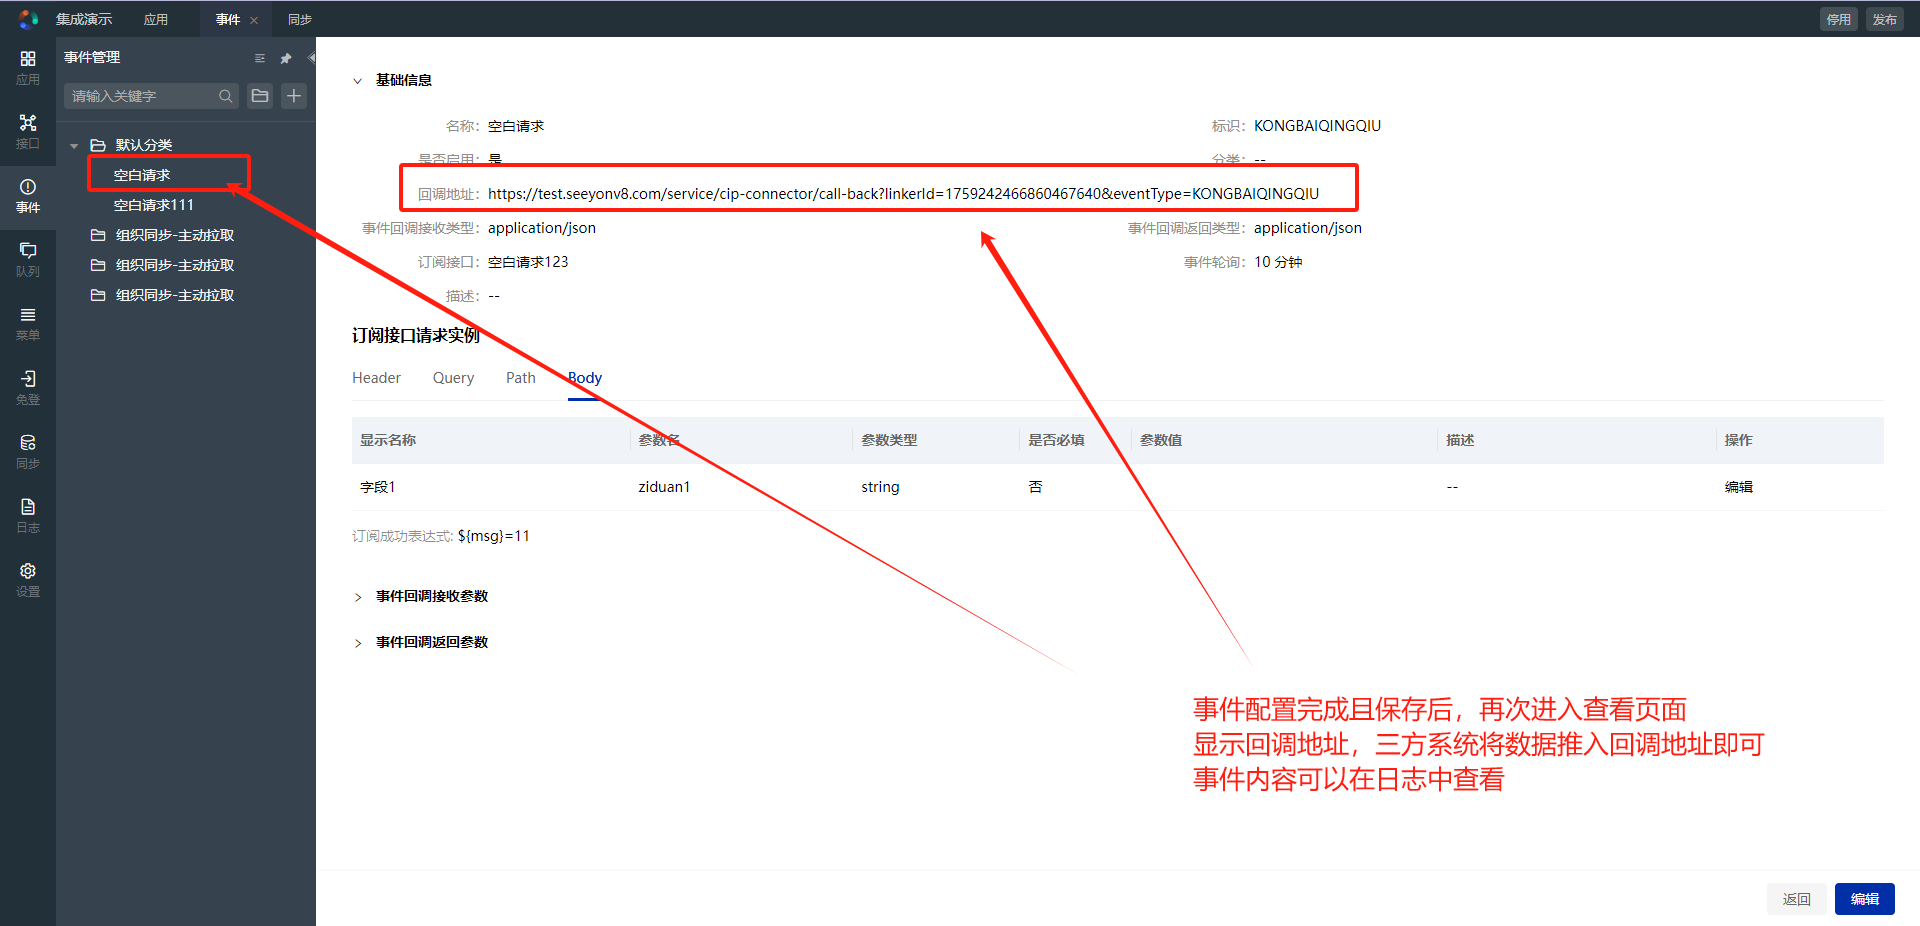The width and height of the screenshot is (1920, 926).
Task: Click the 字段1 cell in the table
Action: pos(378,487)
